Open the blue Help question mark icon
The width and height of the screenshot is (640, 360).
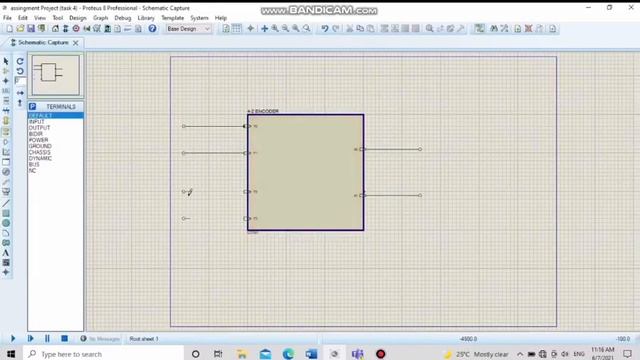point(152,29)
